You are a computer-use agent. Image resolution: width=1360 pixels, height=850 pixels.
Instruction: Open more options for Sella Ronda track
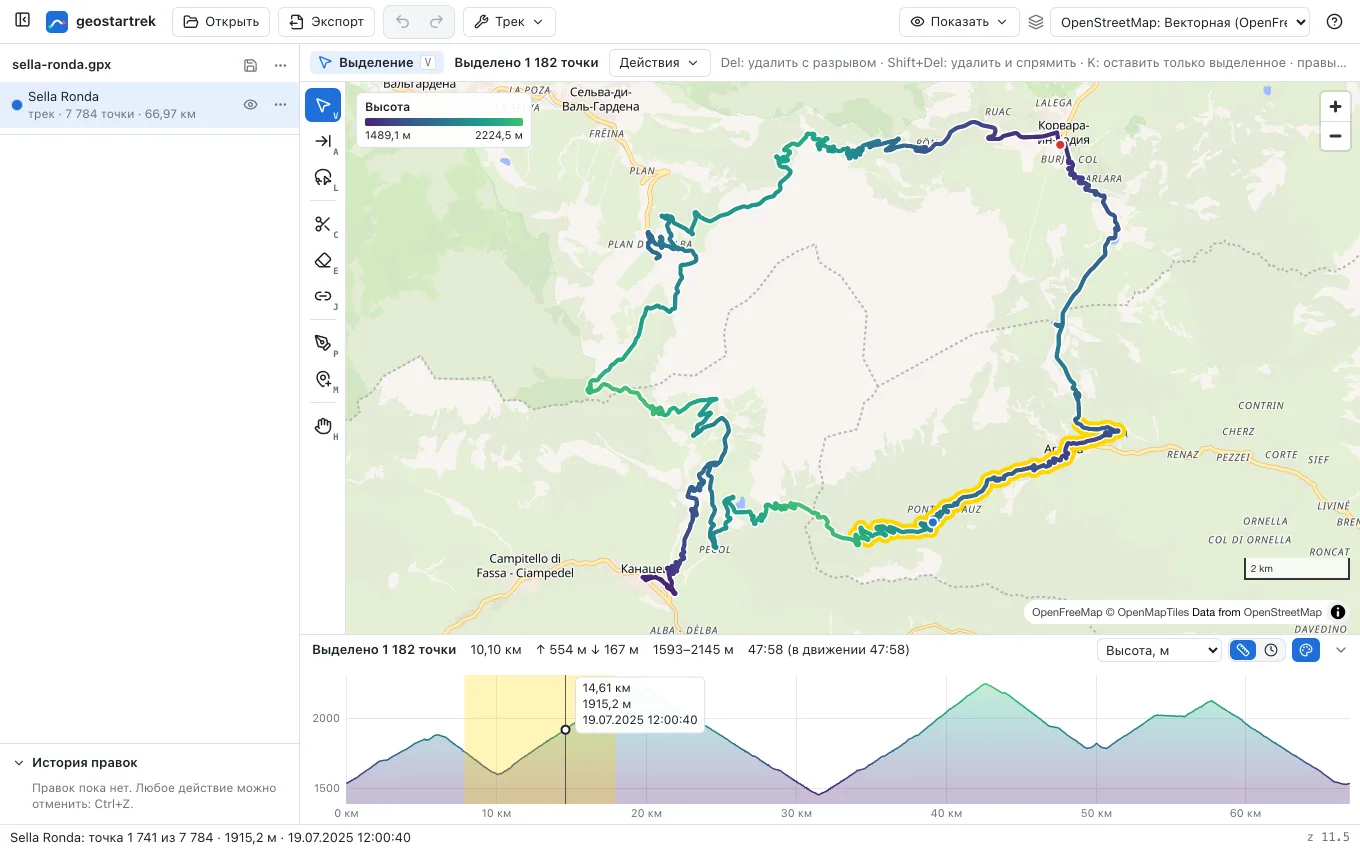(x=281, y=105)
